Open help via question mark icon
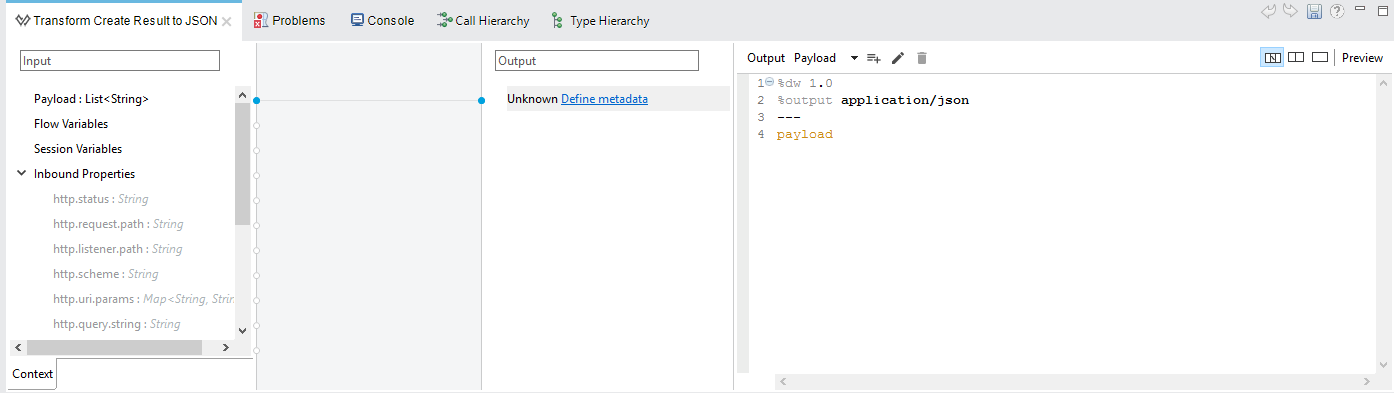The image size is (1394, 393). (x=1337, y=11)
